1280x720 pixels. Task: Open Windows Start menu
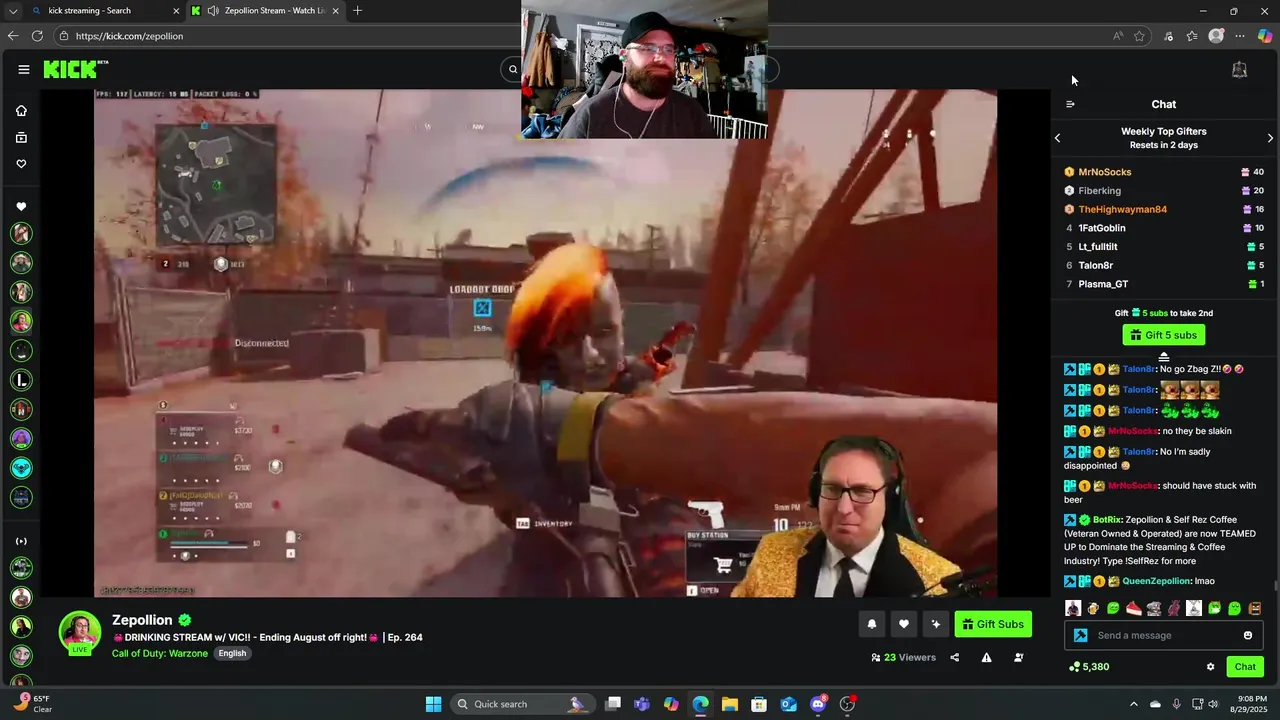click(x=433, y=704)
